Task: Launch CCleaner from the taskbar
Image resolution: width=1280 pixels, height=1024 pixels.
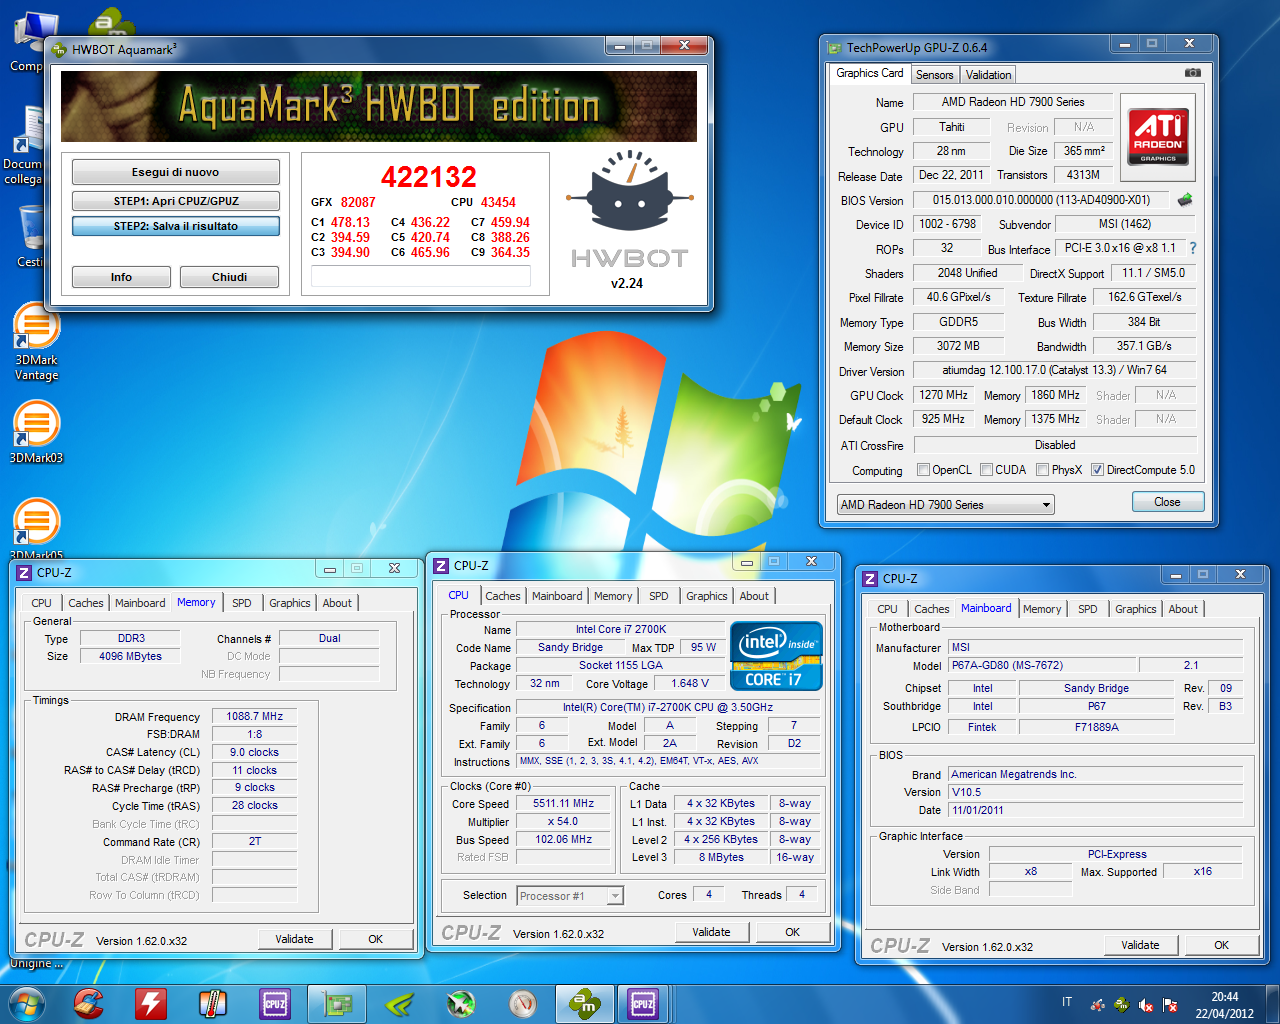Action: point(88,1003)
